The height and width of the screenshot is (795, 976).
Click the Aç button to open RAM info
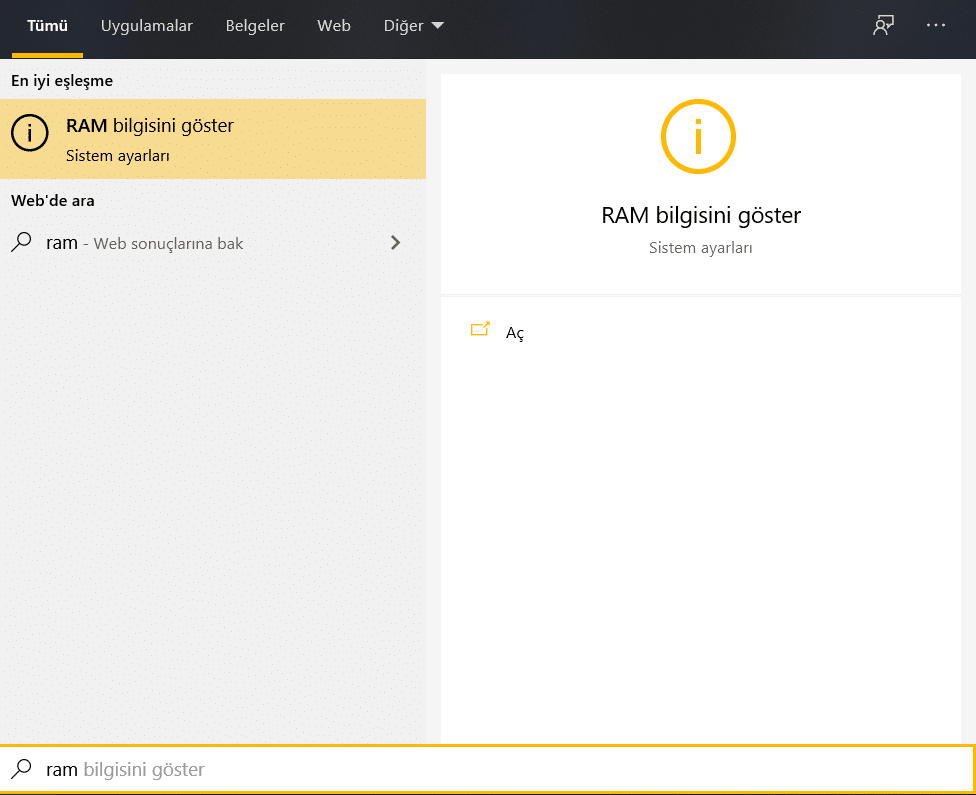515,332
